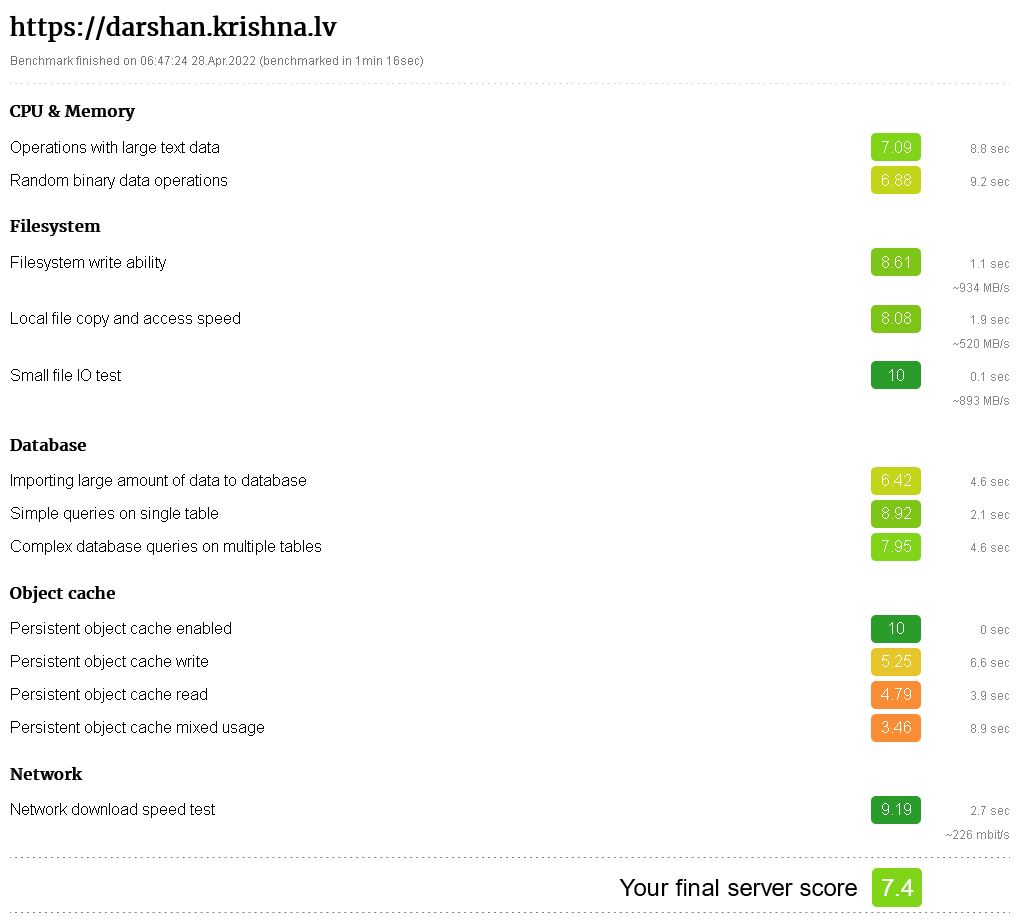The image size is (1025, 920).
Task: Select the 8.61 filesystem write score badge
Action: coord(896,262)
